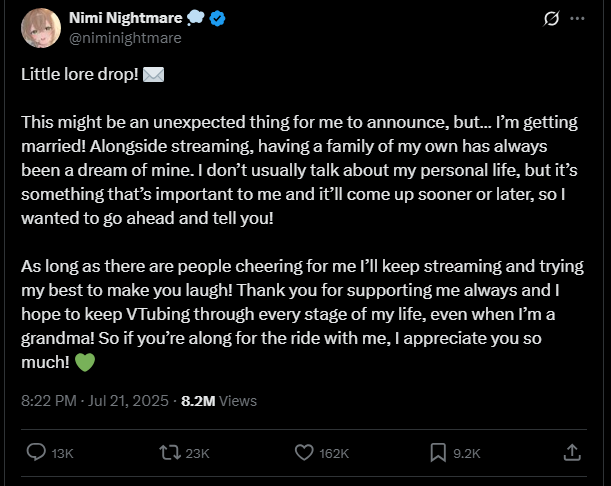Click the 23K reposts count
Screen dimensions: 611x486
pos(198,454)
